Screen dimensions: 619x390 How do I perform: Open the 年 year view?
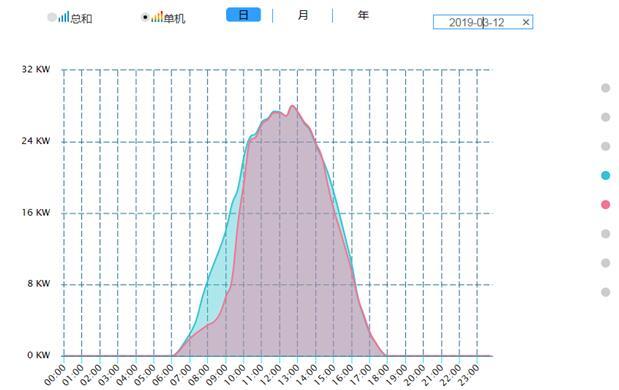(363, 15)
